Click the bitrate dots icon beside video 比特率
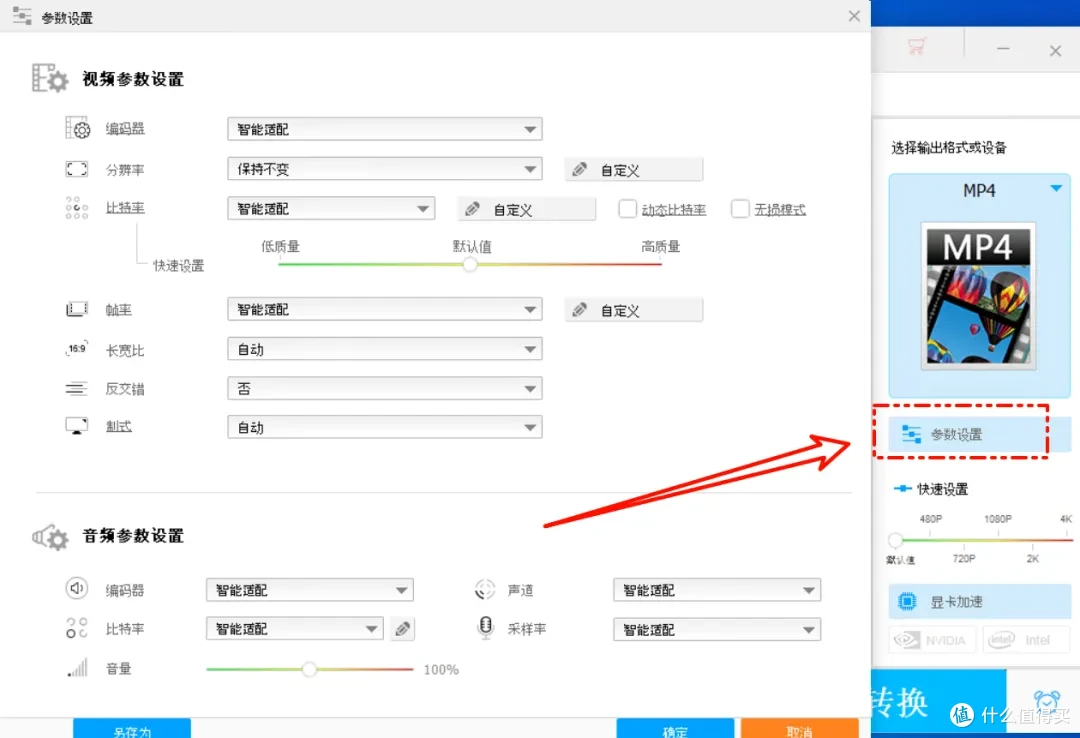The height and width of the screenshot is (738, 1080). (76, 207)
